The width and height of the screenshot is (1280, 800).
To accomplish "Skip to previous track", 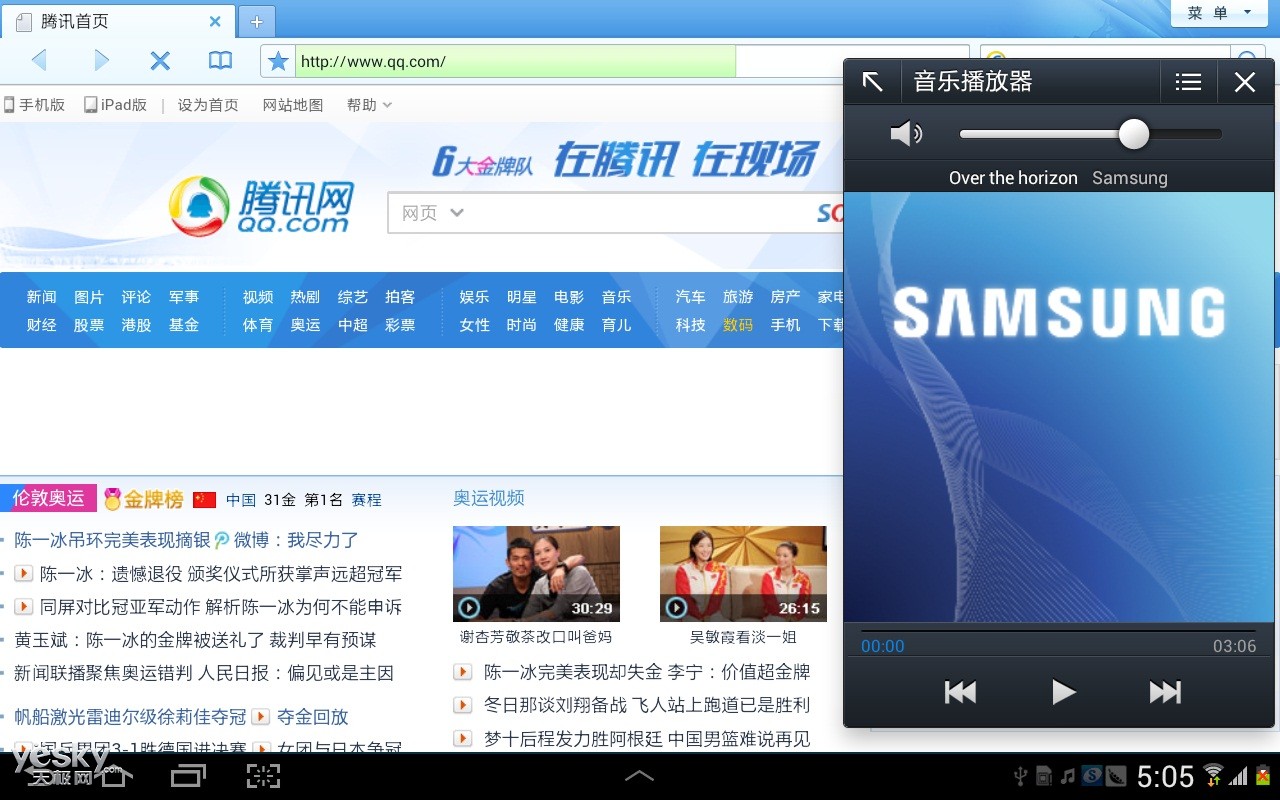I will click(960, 691).
